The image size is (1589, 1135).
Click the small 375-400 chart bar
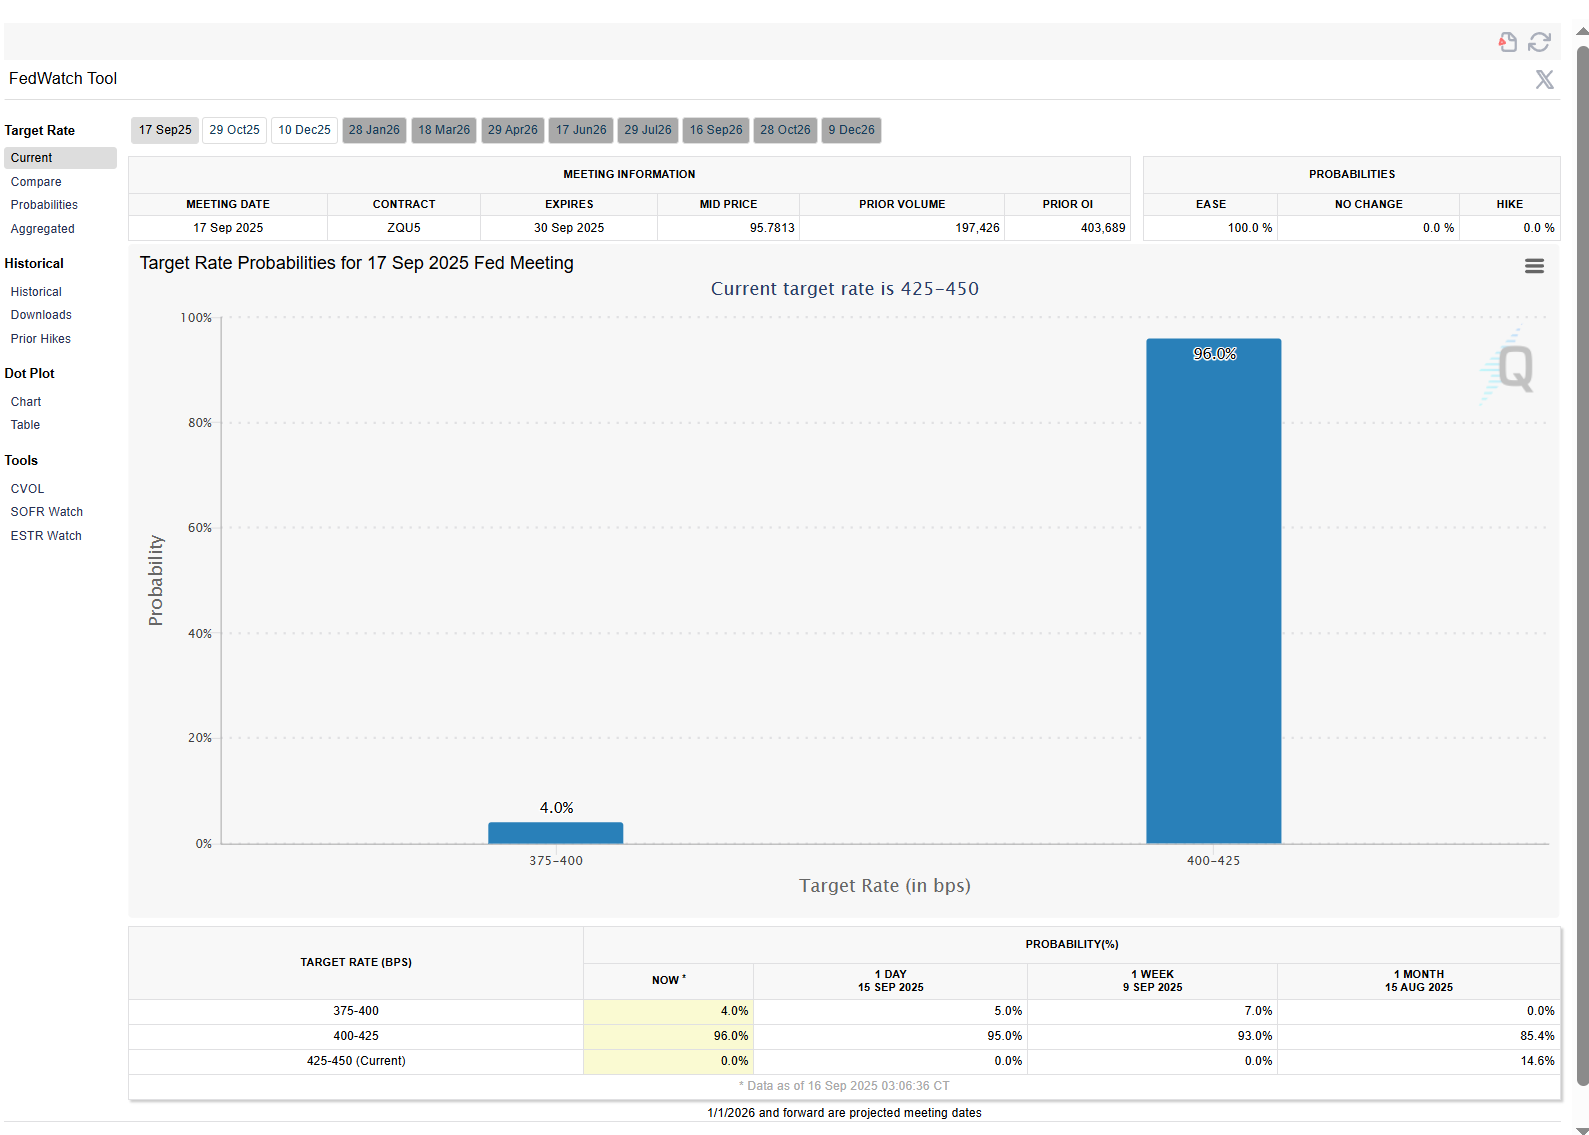[555, 833]
